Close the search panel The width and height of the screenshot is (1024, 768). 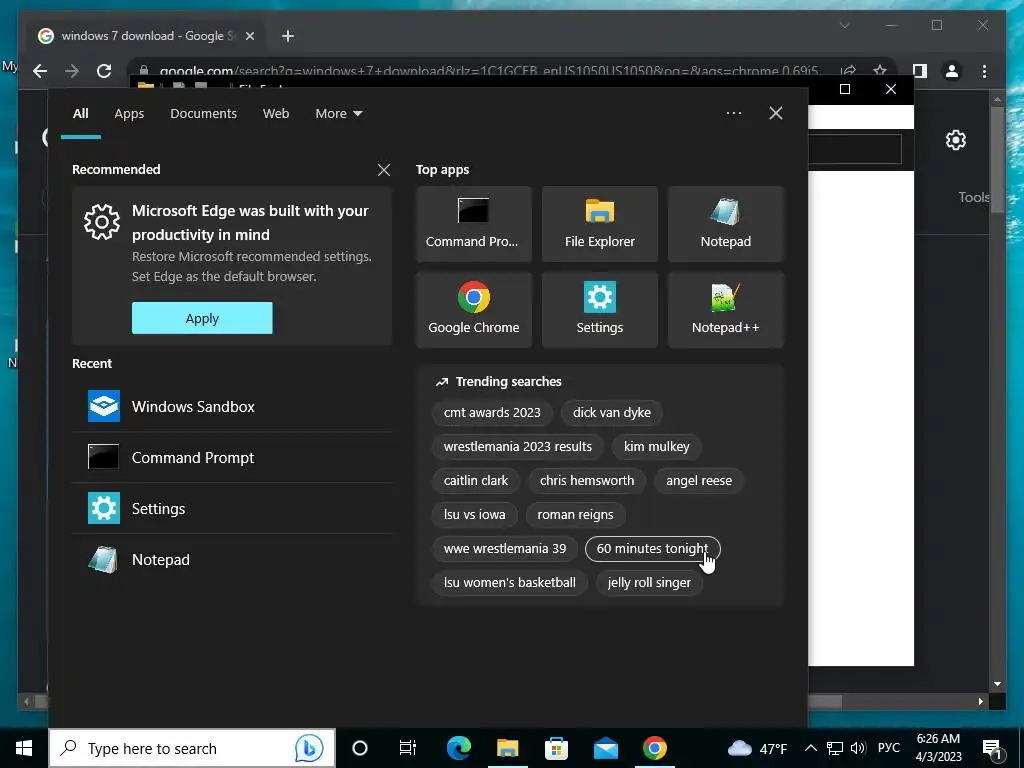776,113
